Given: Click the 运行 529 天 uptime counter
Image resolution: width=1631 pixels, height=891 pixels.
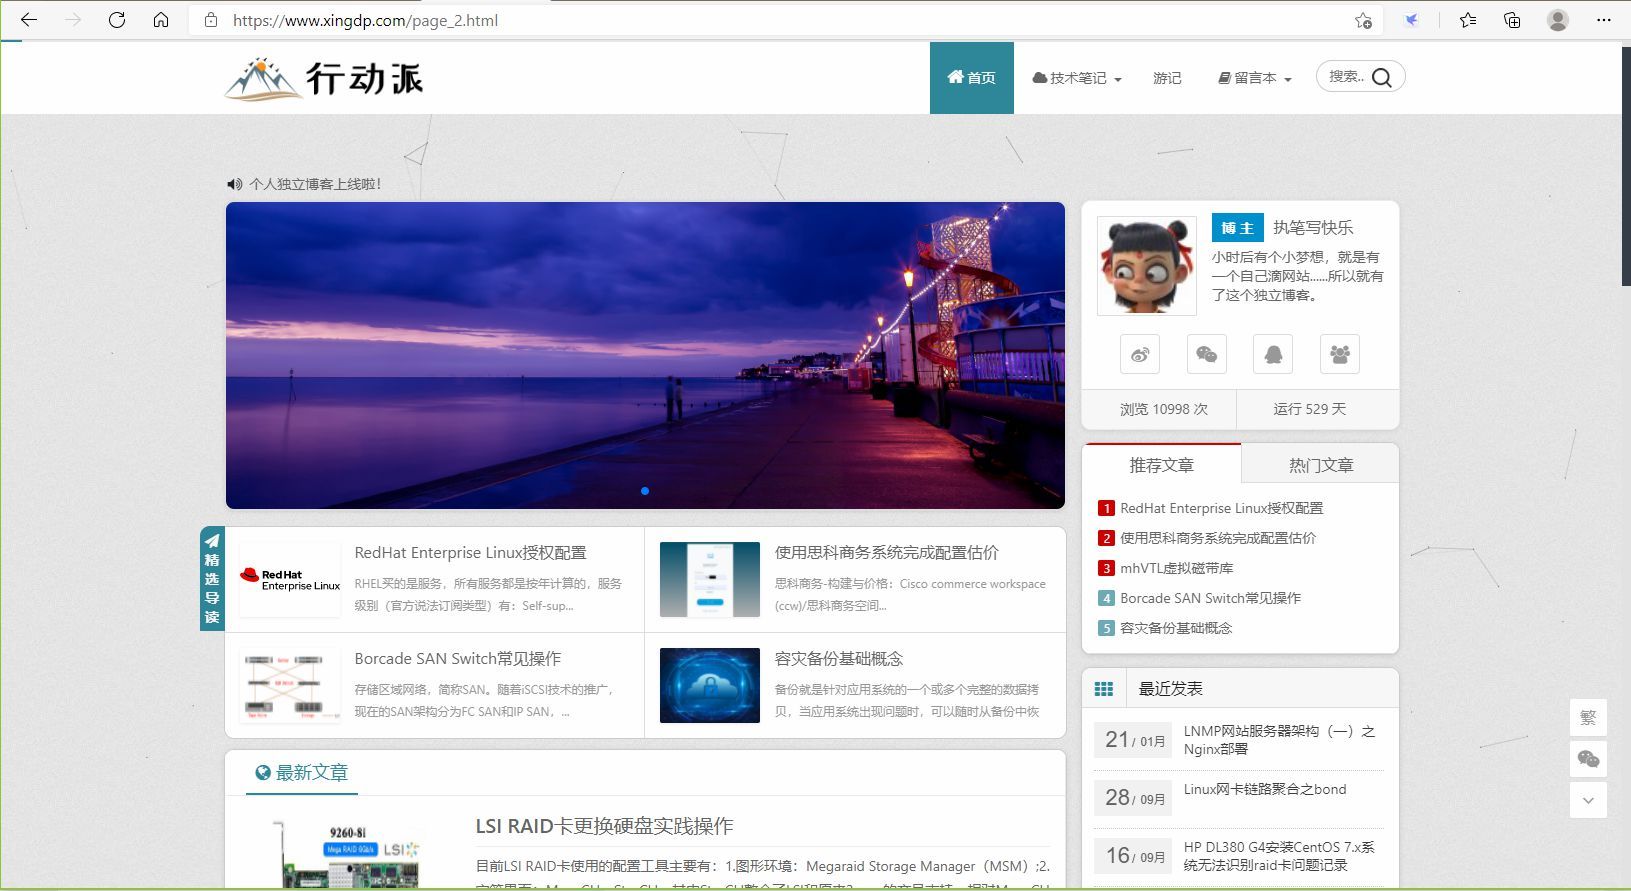Looking at the screenshot, I should tap(1310, 409).
